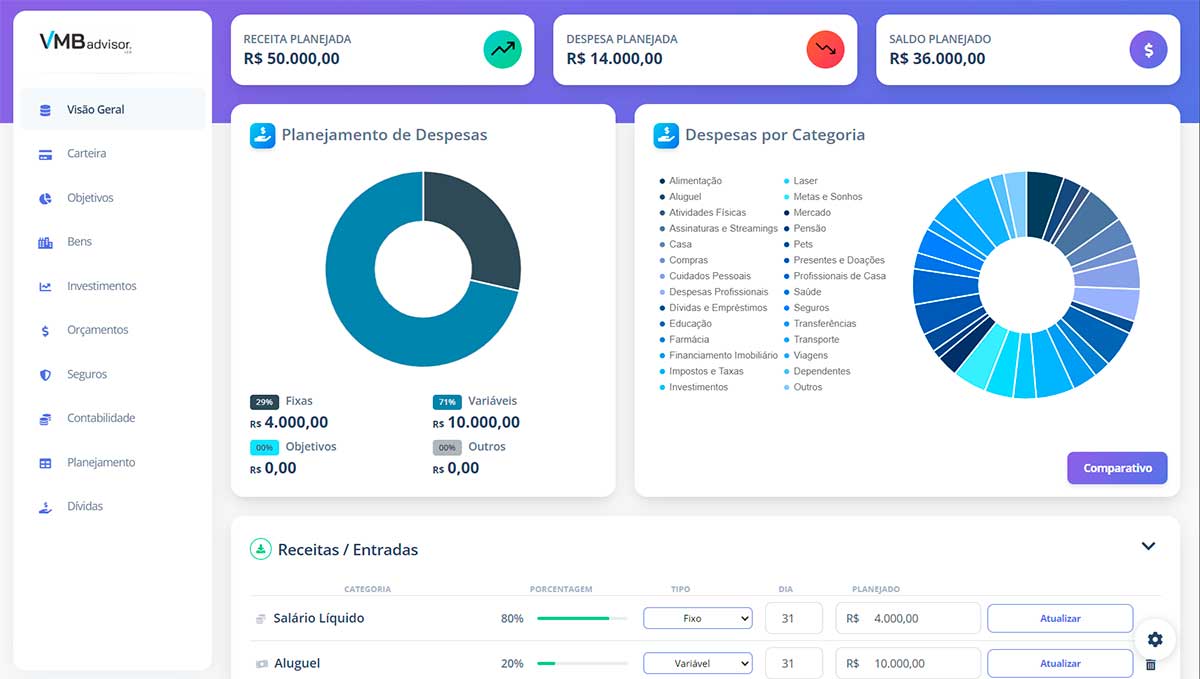Image resolution: width=1200 pixels, height=679 pixels.
Task: Click the Receitas / Entradas download icon
Action: [260, 549]
